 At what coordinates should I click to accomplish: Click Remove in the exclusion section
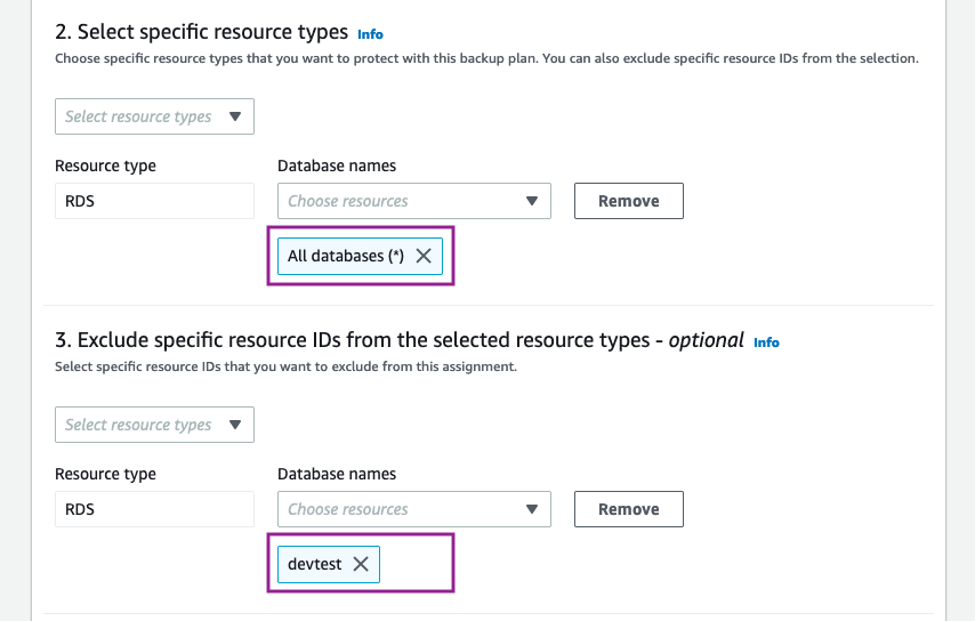click(628, 509)
